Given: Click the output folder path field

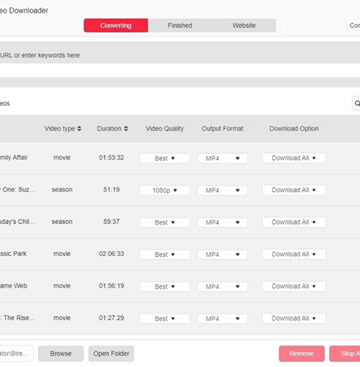Looking at the screenshot, I should click(16, 354).
